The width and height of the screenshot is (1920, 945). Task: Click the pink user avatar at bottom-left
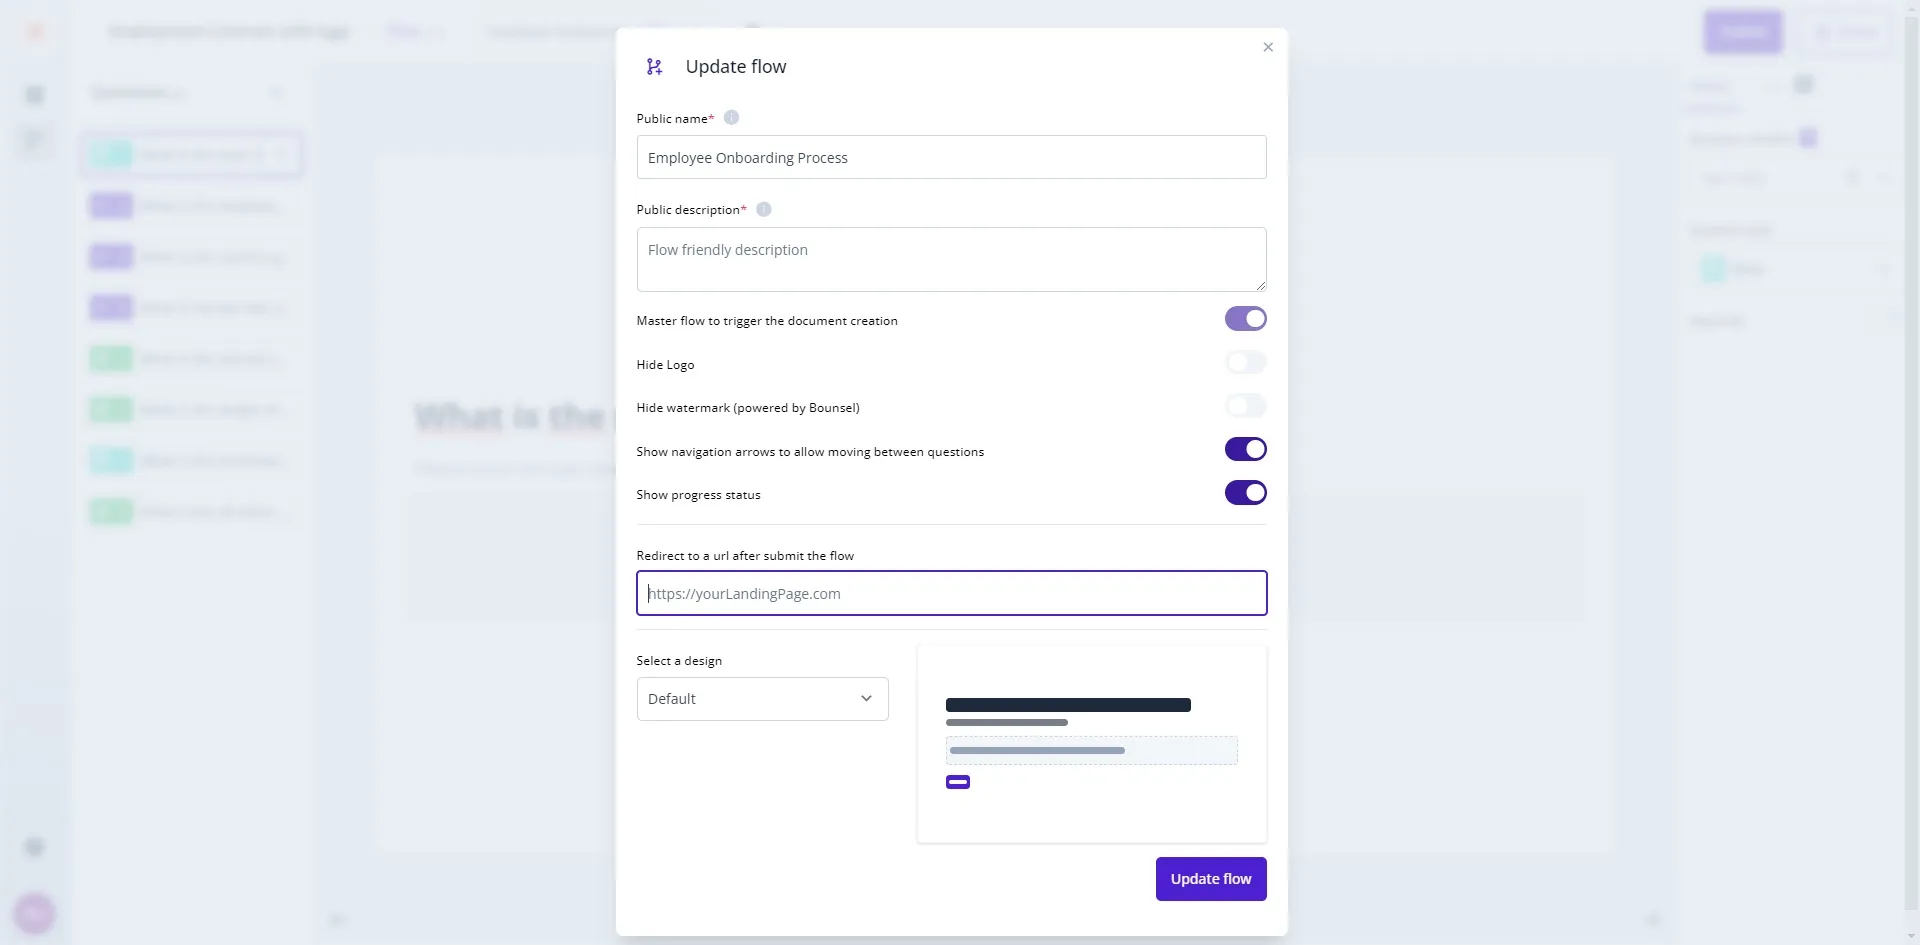click(35, 912)
